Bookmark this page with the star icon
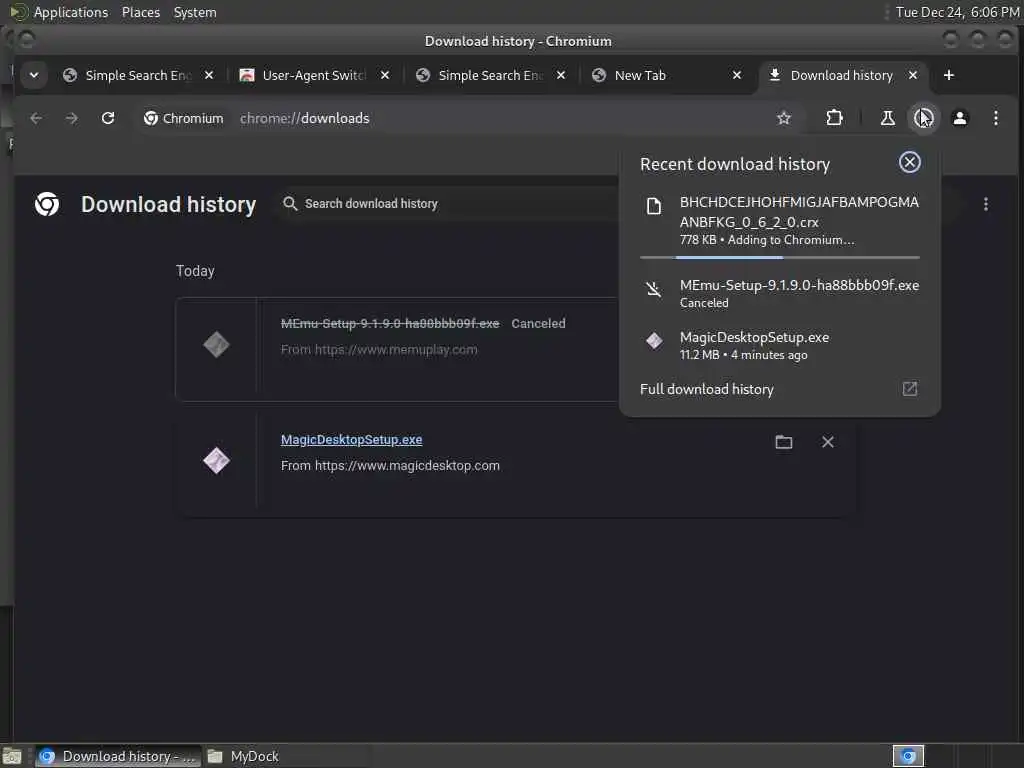The image size is (1024, 768). coord(784,118)
